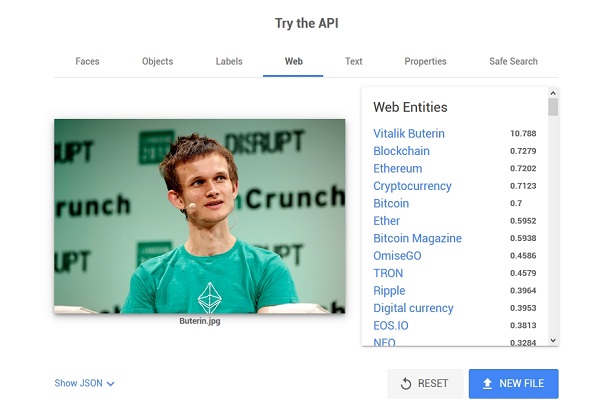Click scrollbar down arrow in Web Entities
The image size is (600, 400).
tap(553, 340)
